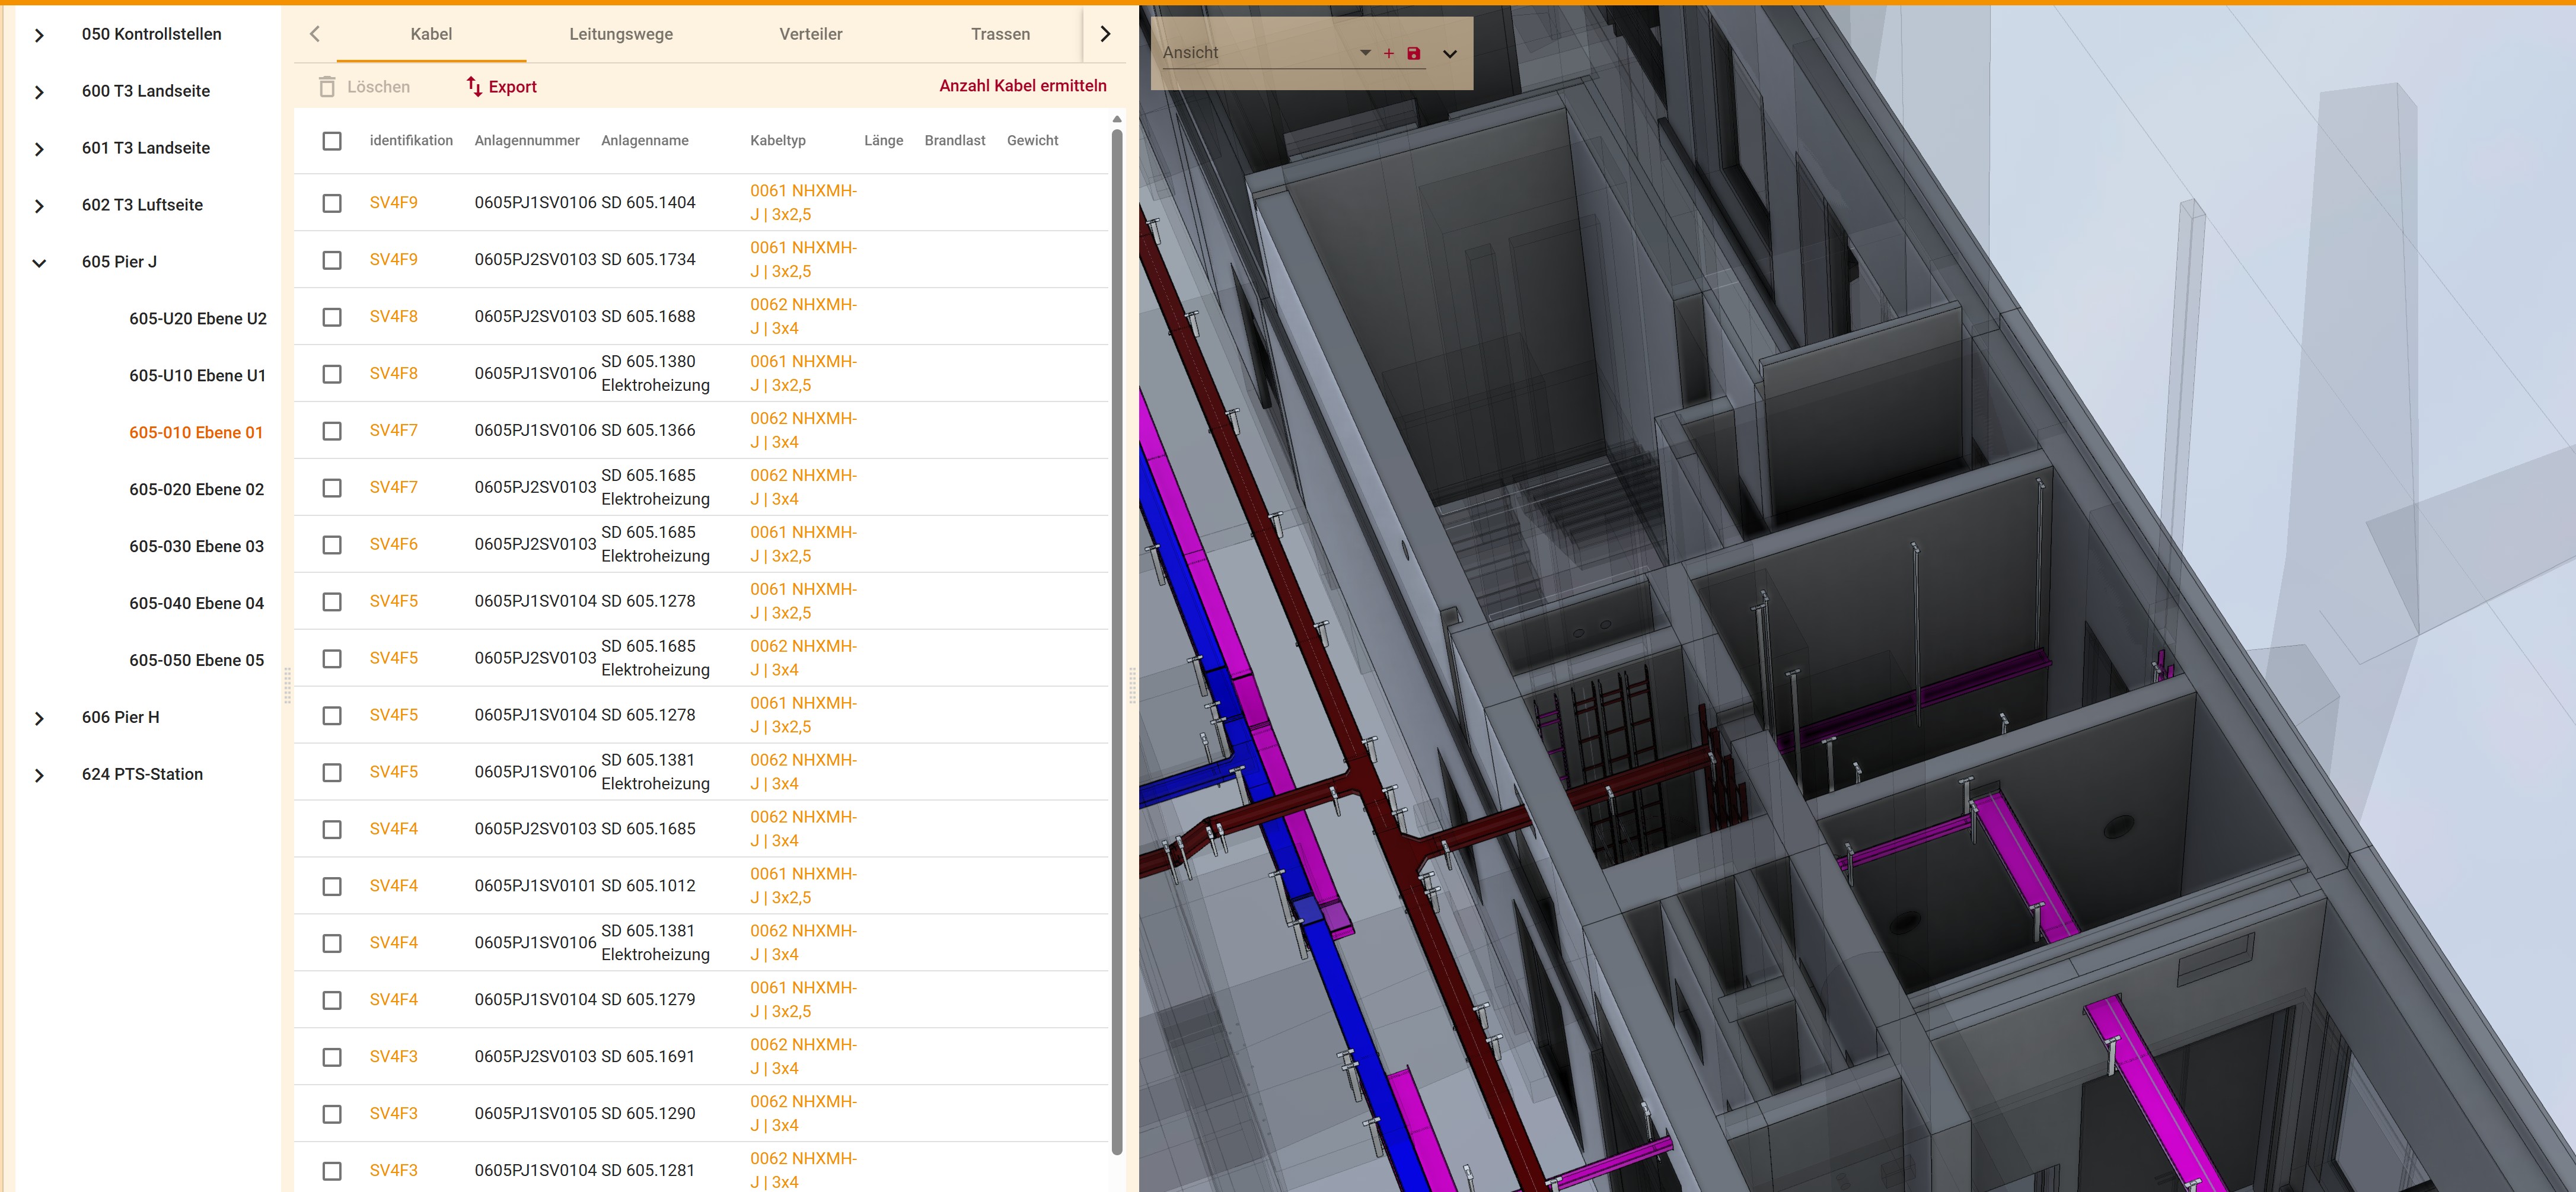Switch to the Leitungswege tab
Screen dimensions: 2576x1192
(621, 34)
